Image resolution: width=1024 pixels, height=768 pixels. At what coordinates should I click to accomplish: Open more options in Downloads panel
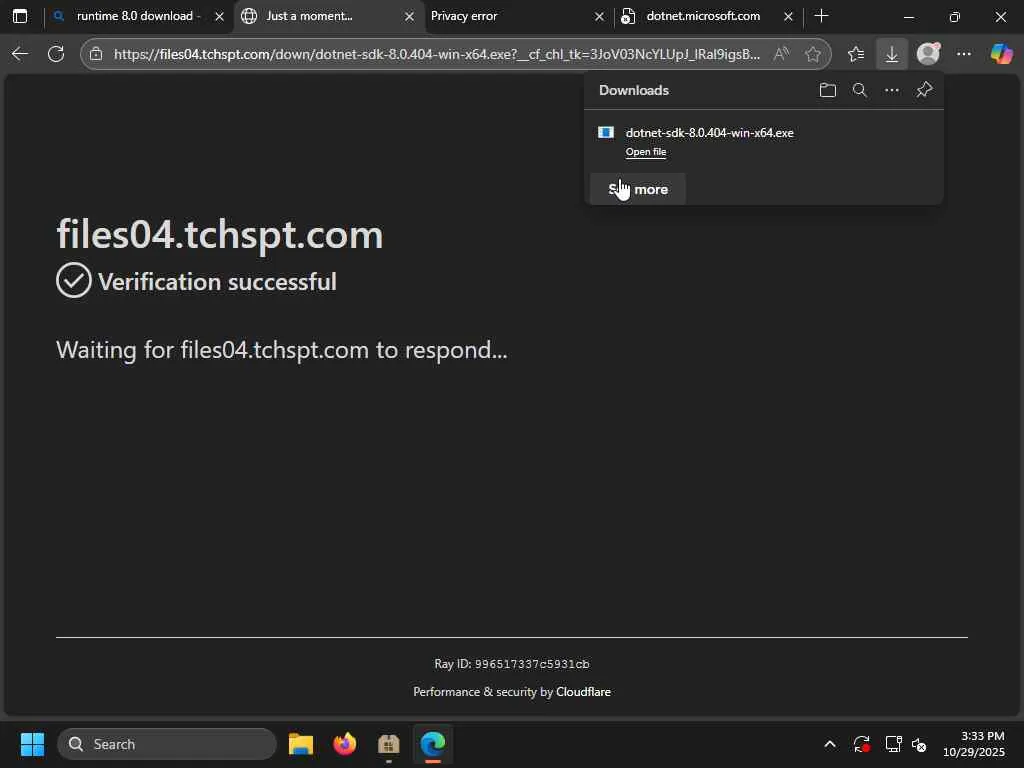891,90
